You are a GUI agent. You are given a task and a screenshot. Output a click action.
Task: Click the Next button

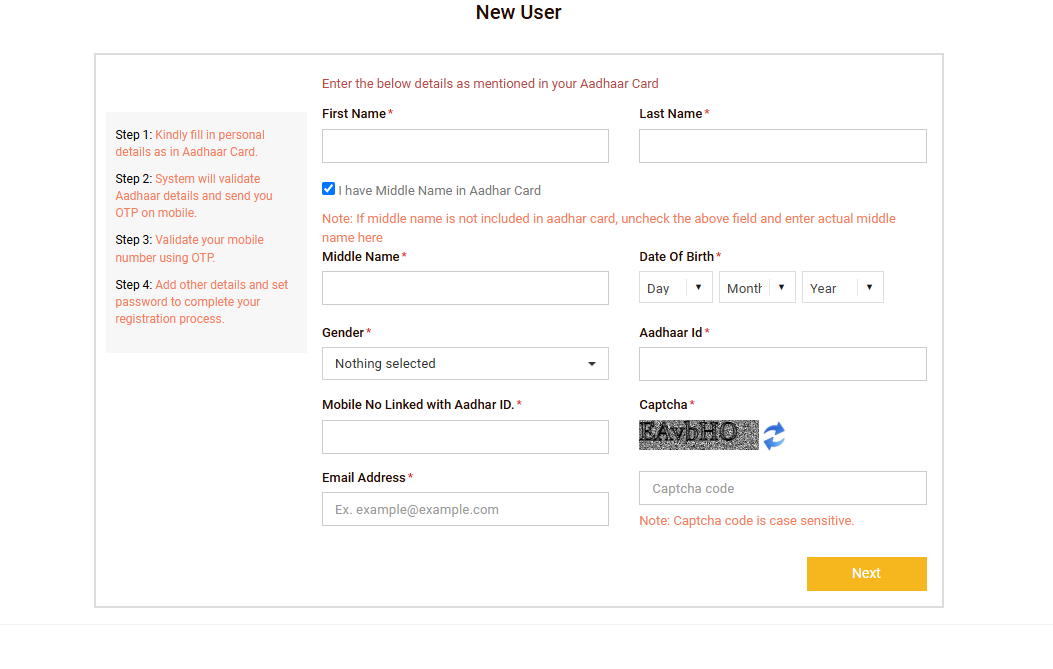(866, 574)
